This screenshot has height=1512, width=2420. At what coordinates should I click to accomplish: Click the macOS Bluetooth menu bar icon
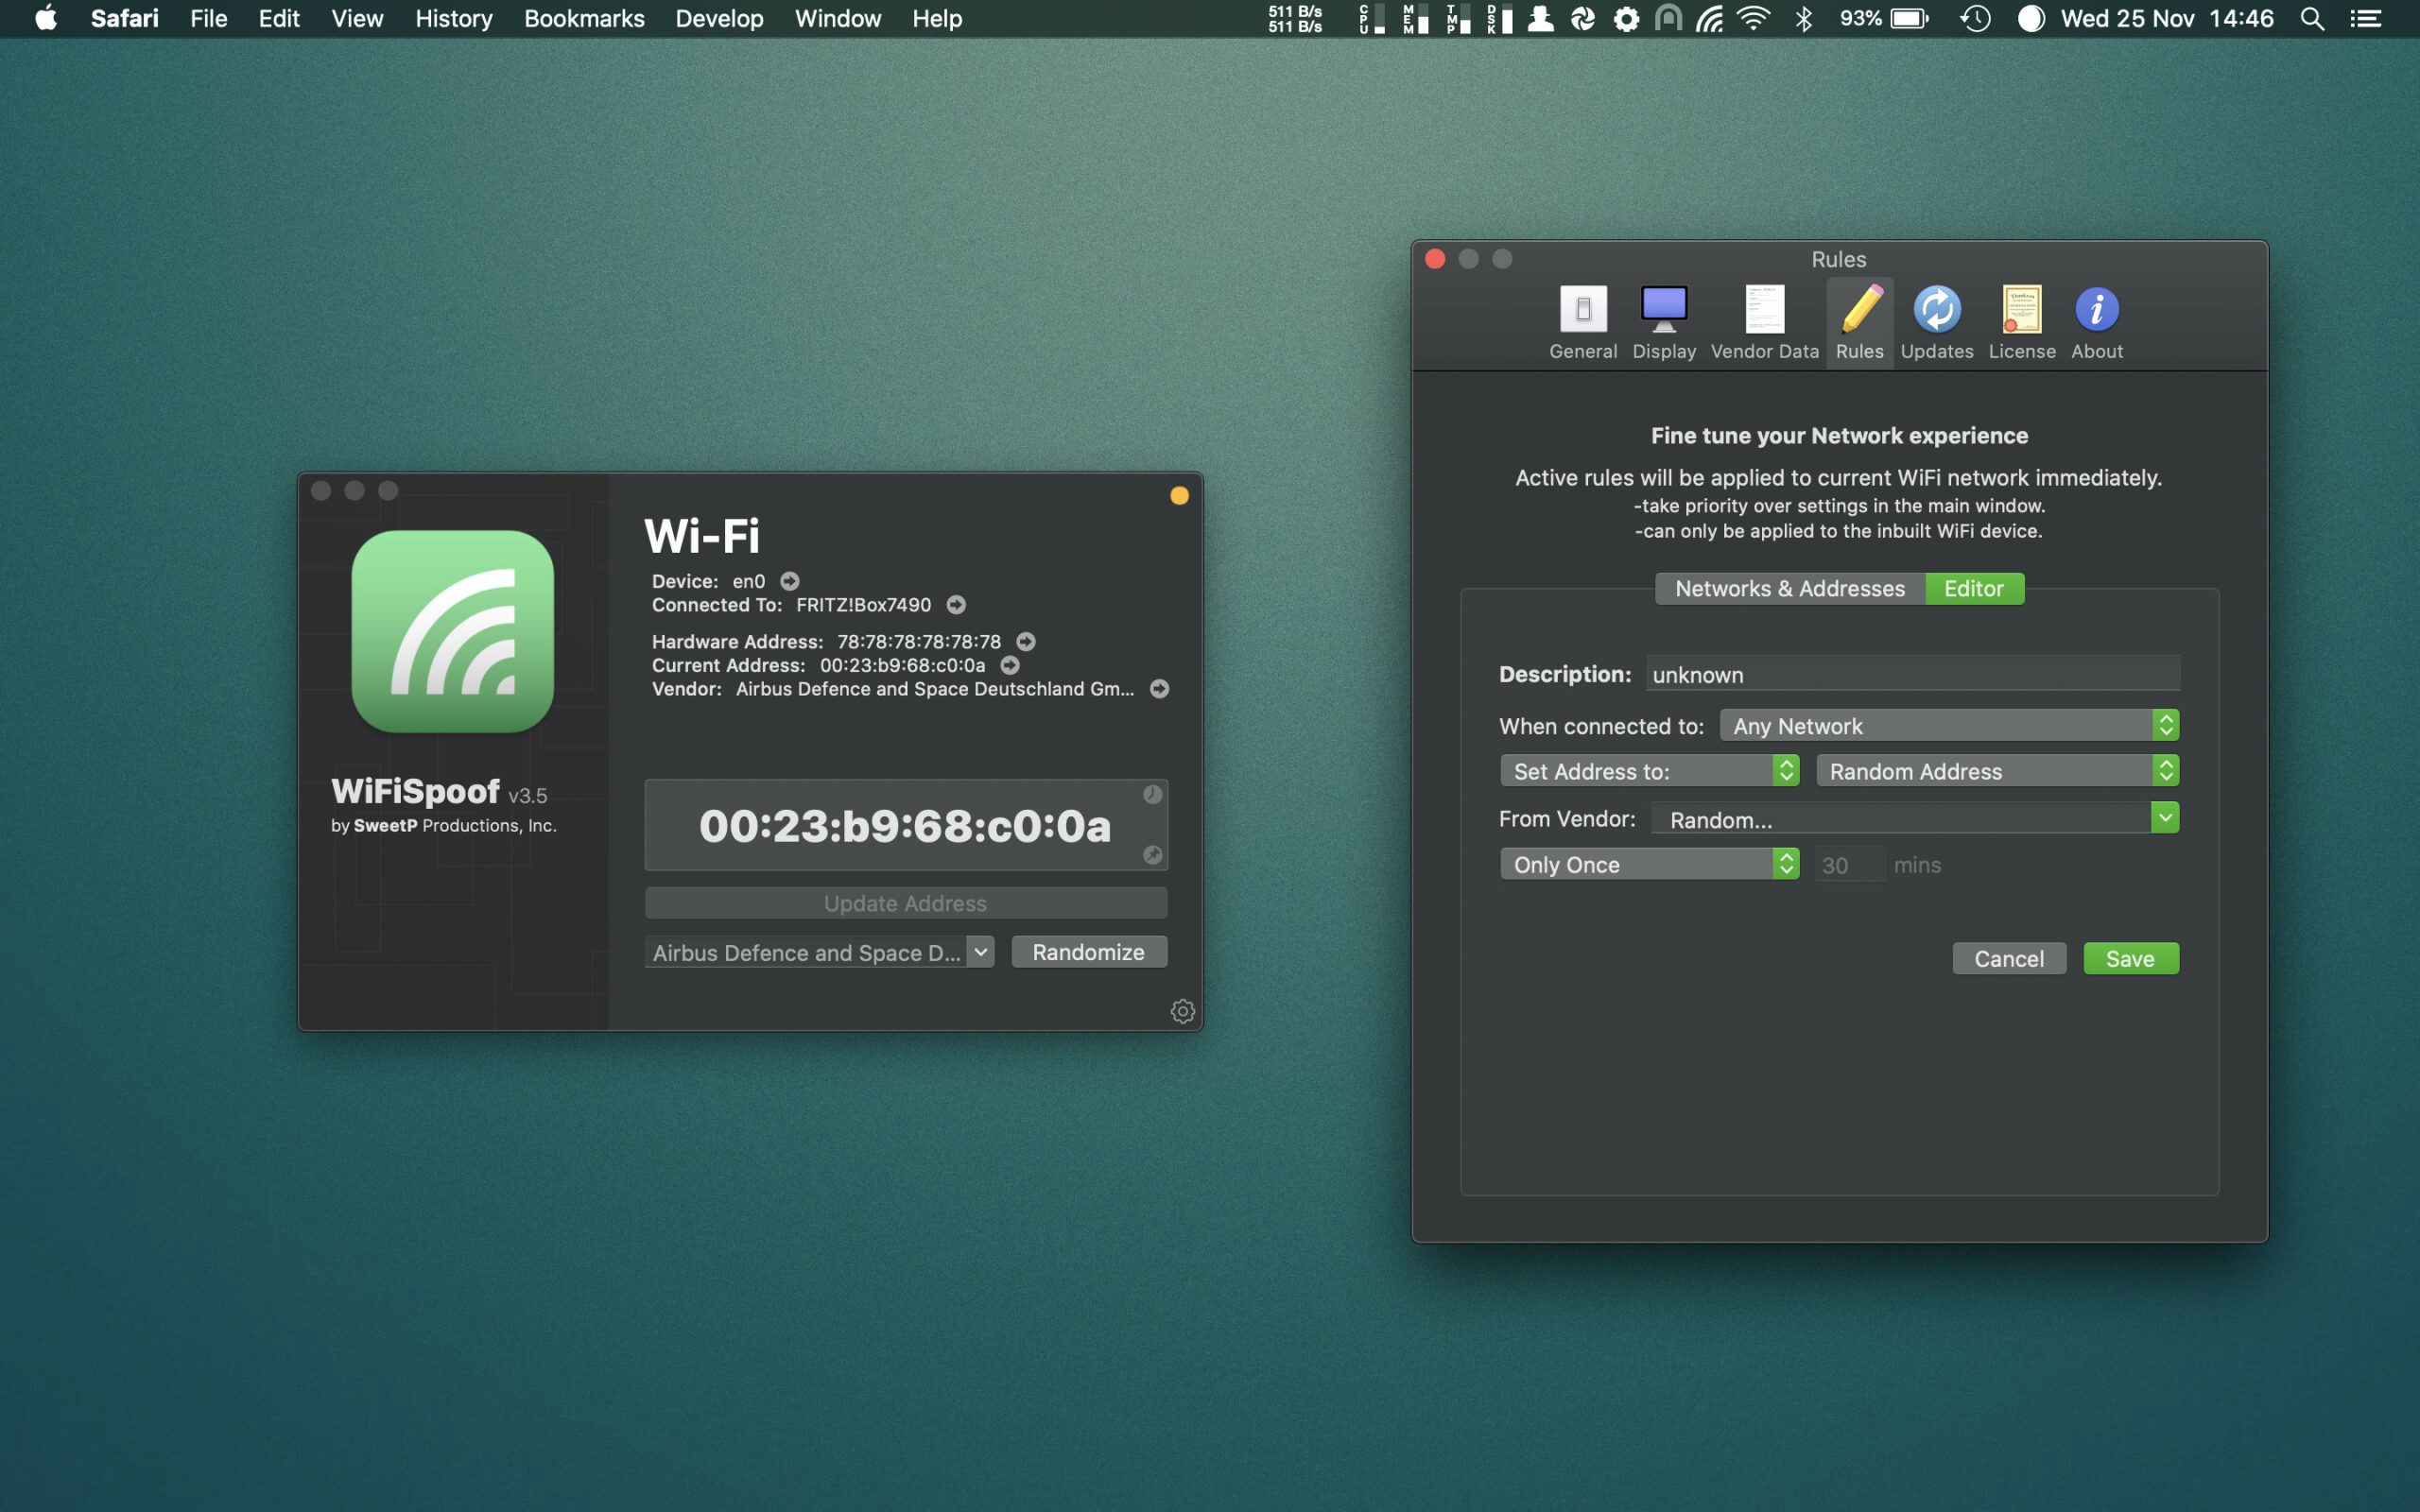point(1800,19)
